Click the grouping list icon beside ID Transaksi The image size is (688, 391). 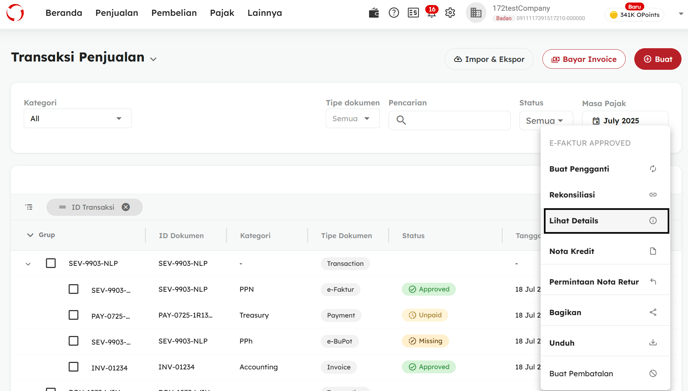(29, 207)
